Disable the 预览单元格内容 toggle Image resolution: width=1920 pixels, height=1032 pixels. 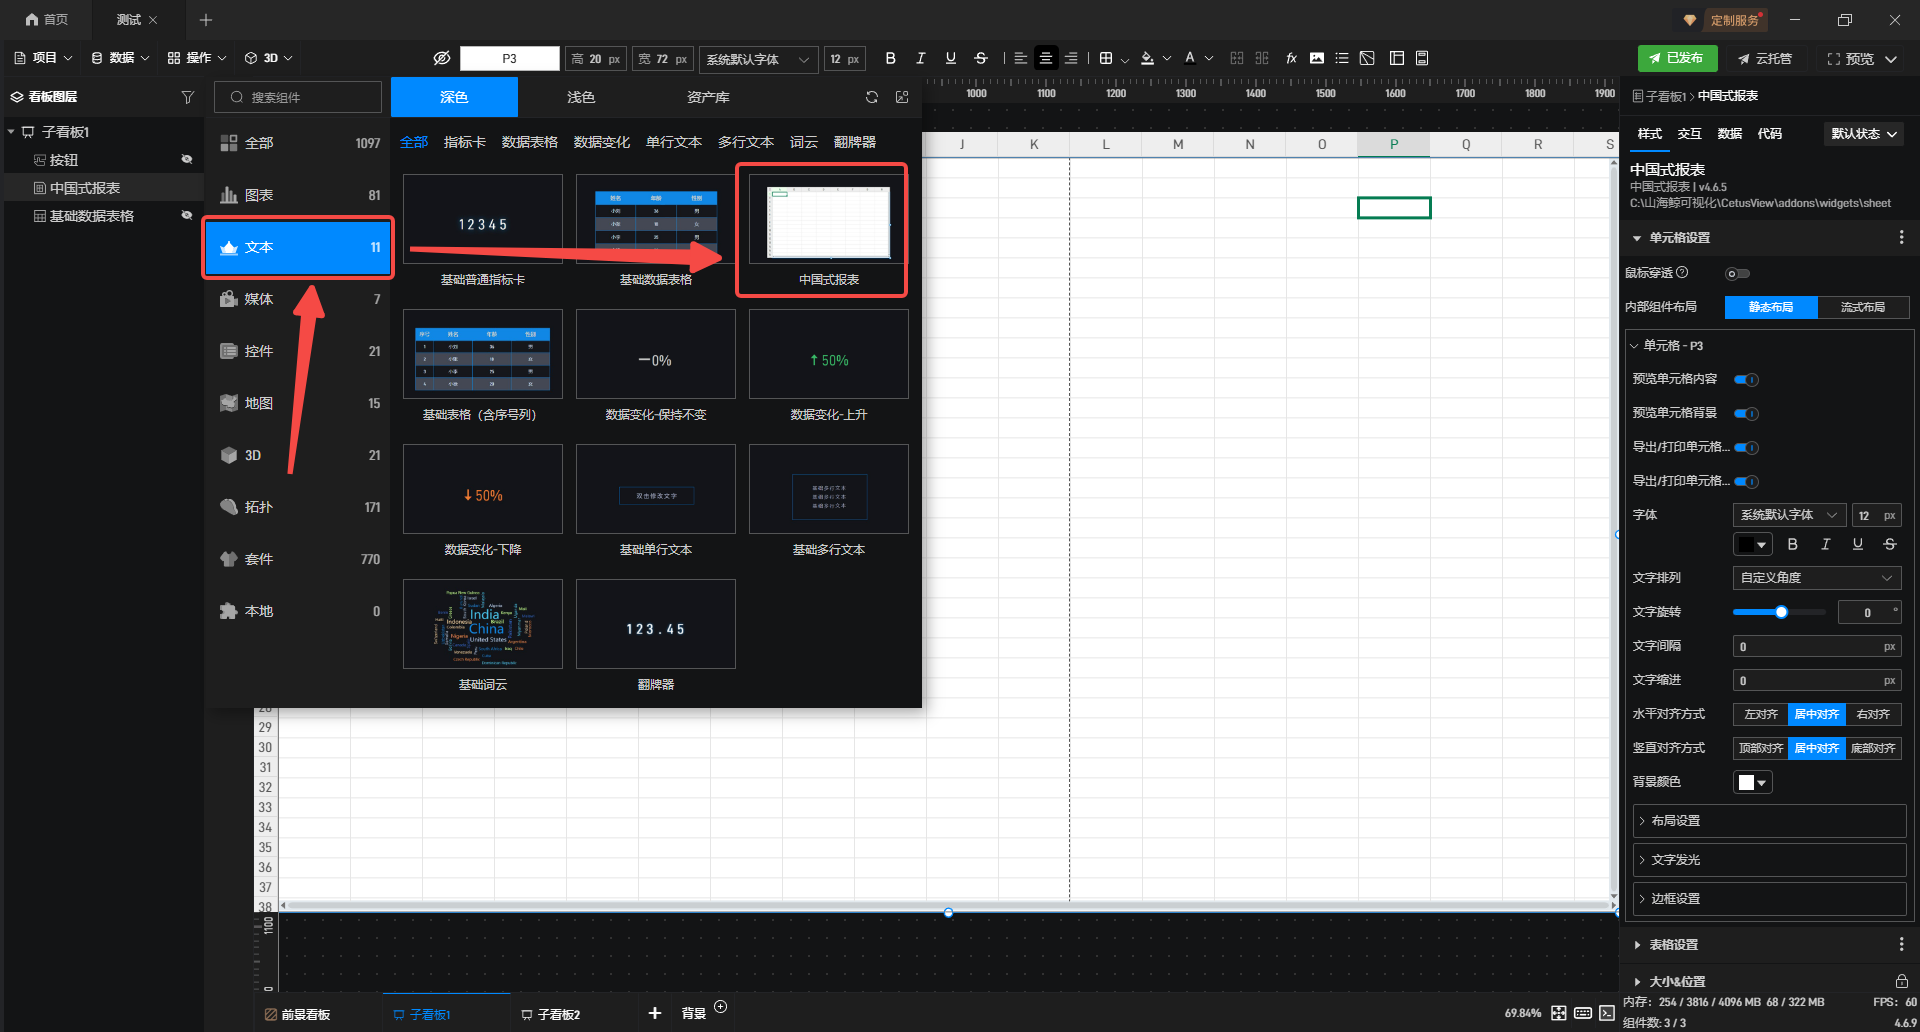(x=1746, y=379)
